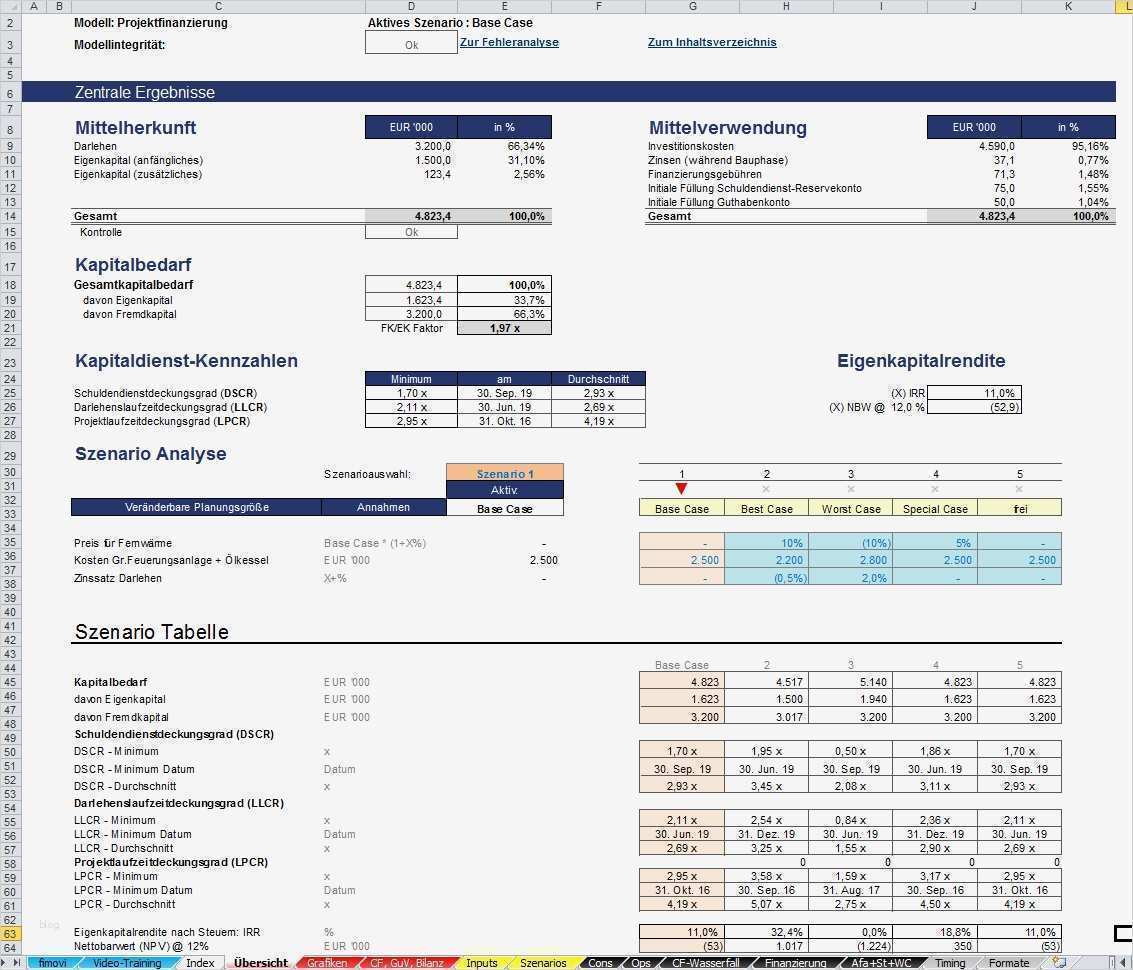This screenshot has width=1133, height=970.
Task: Activate the Worst Case scenario via its x marker
Action: pyautogui.click(x=851, y=489)
